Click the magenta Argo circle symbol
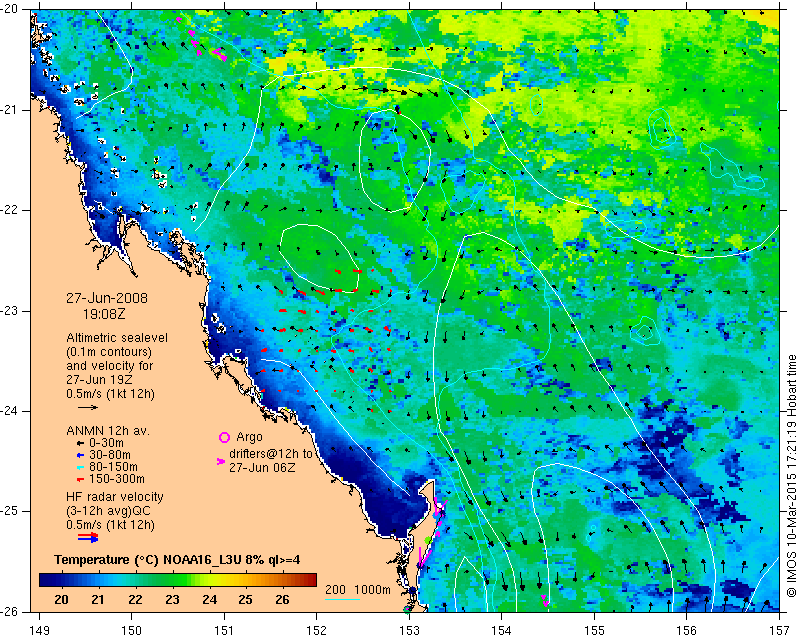The image size is (800, 640). point(224,437)
